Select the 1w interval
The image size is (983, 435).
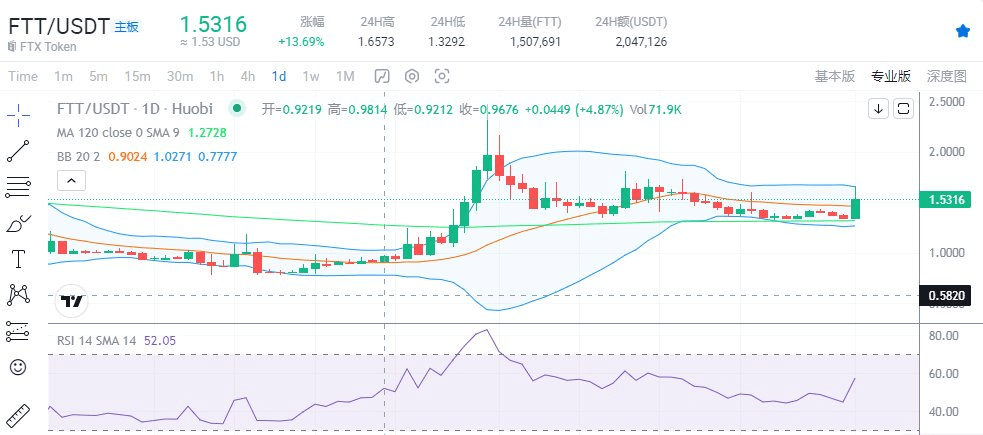(311, 76)
